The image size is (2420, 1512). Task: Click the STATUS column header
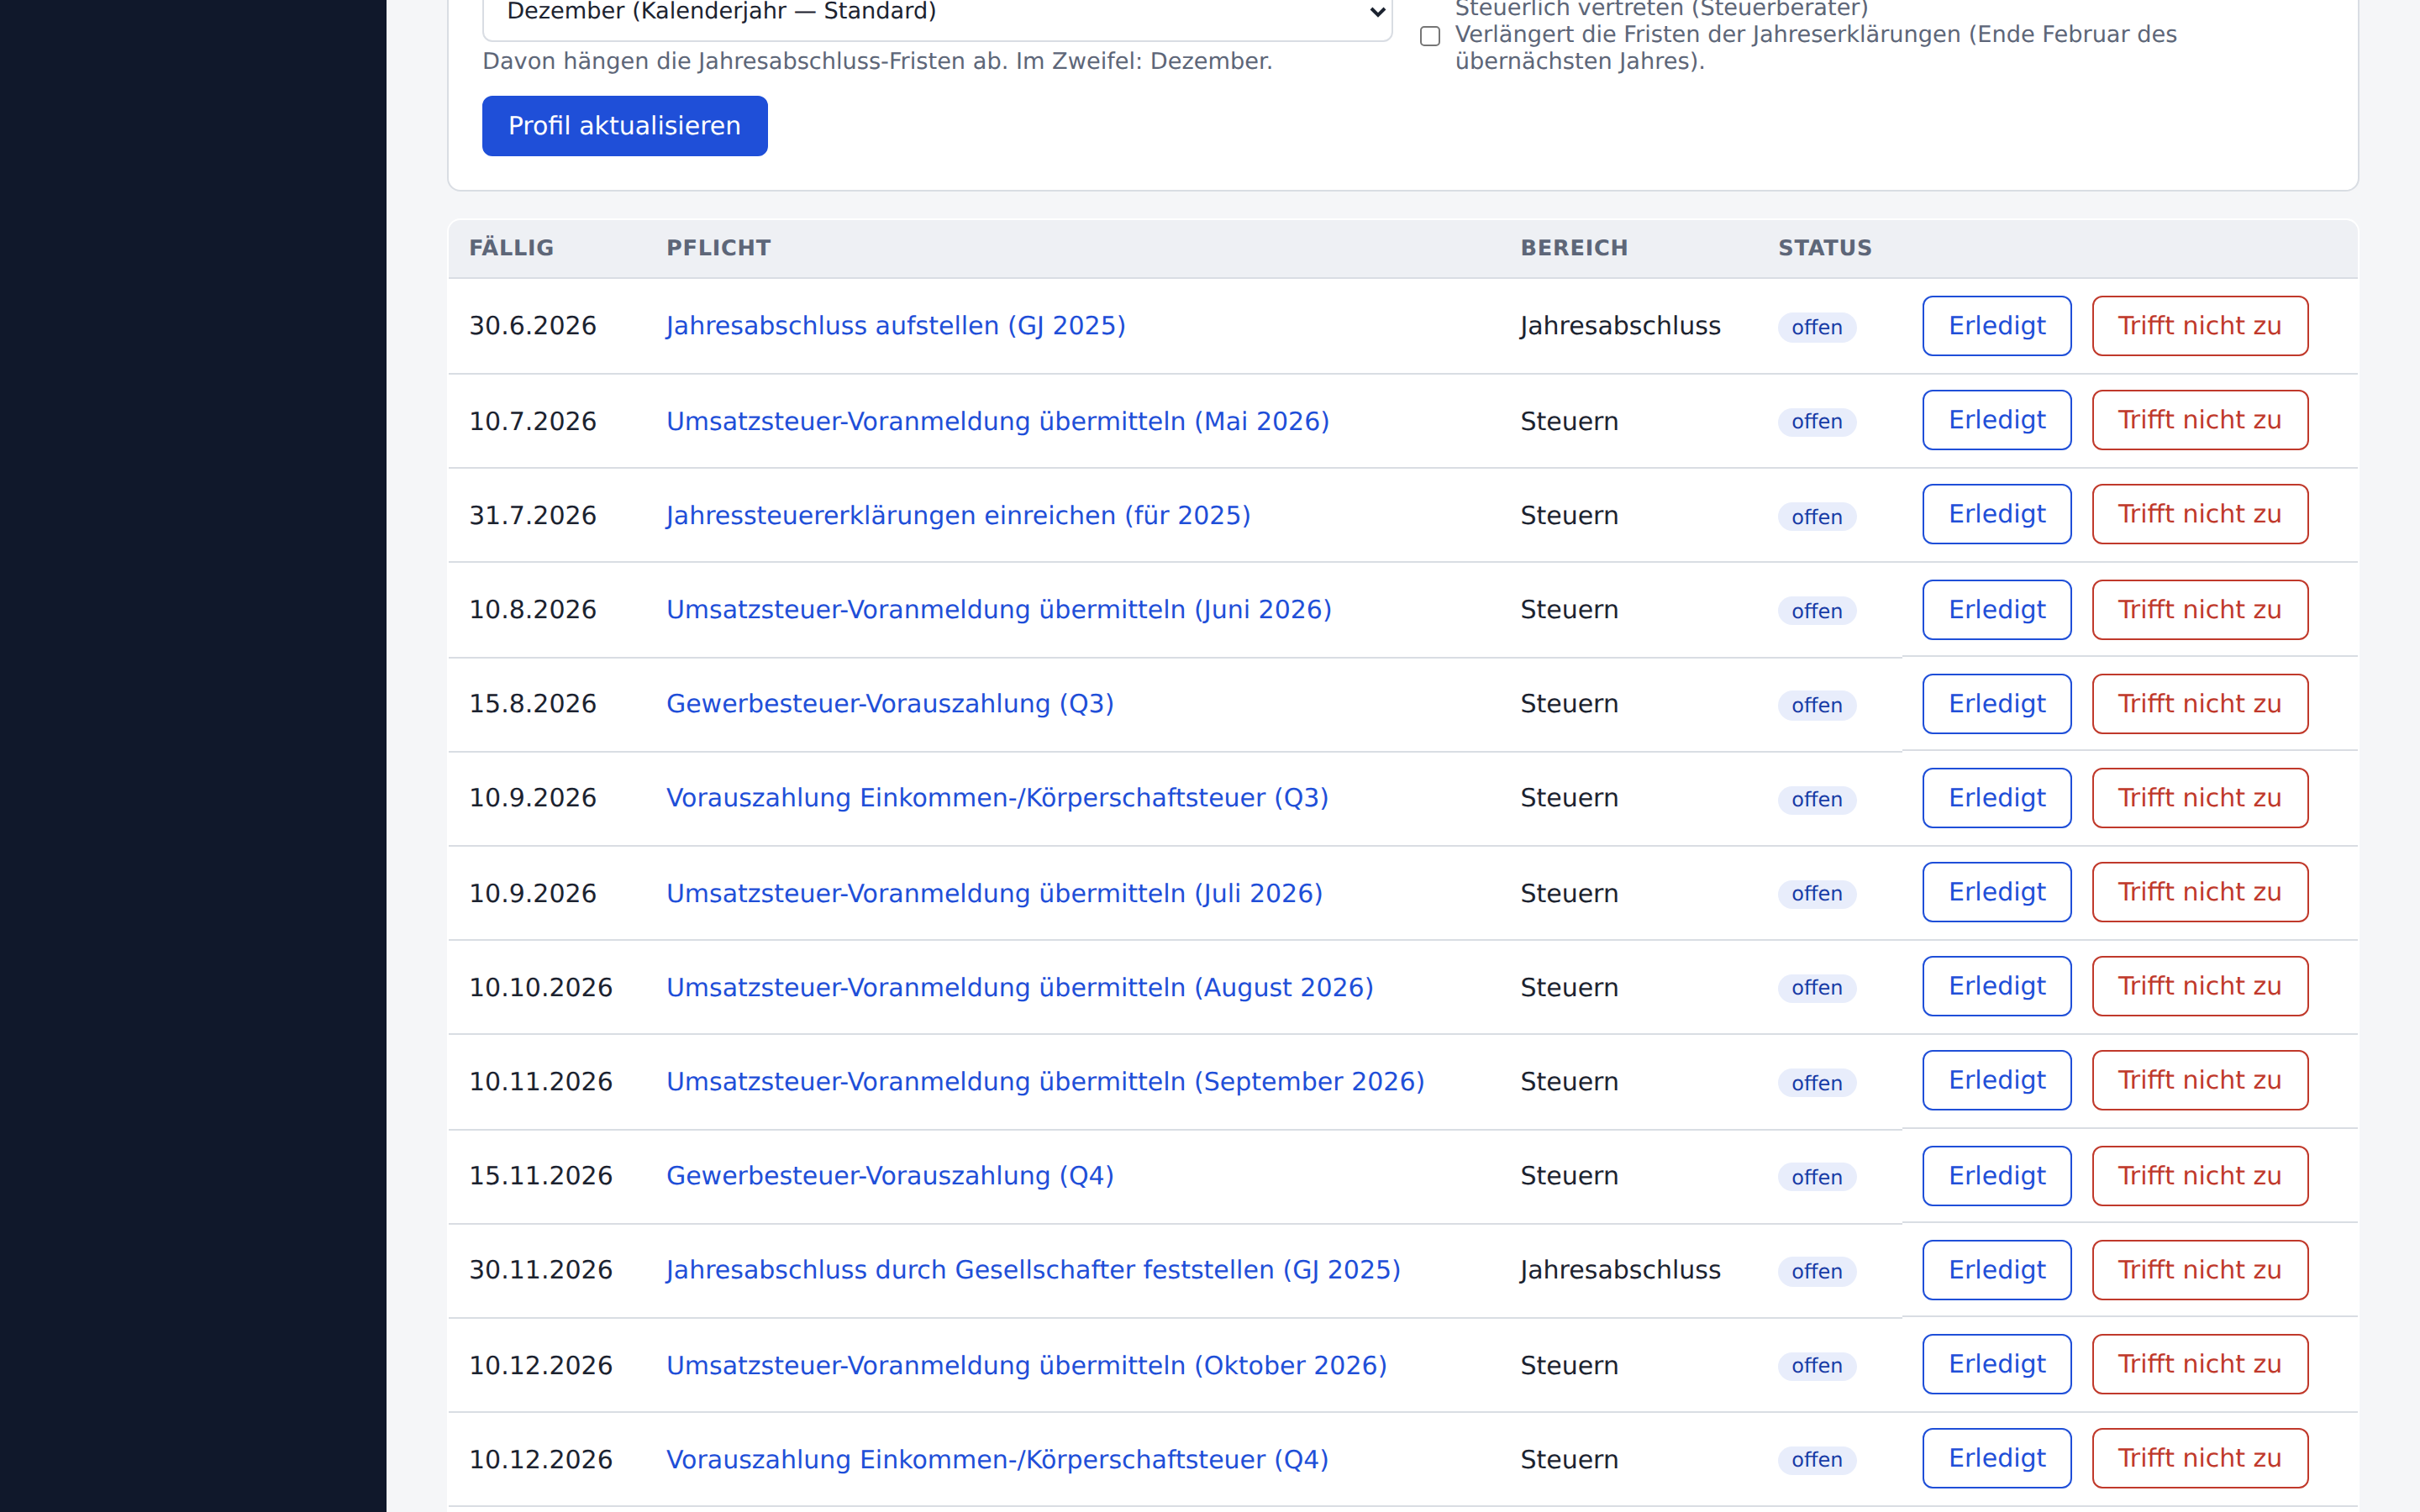point(1824,248)
